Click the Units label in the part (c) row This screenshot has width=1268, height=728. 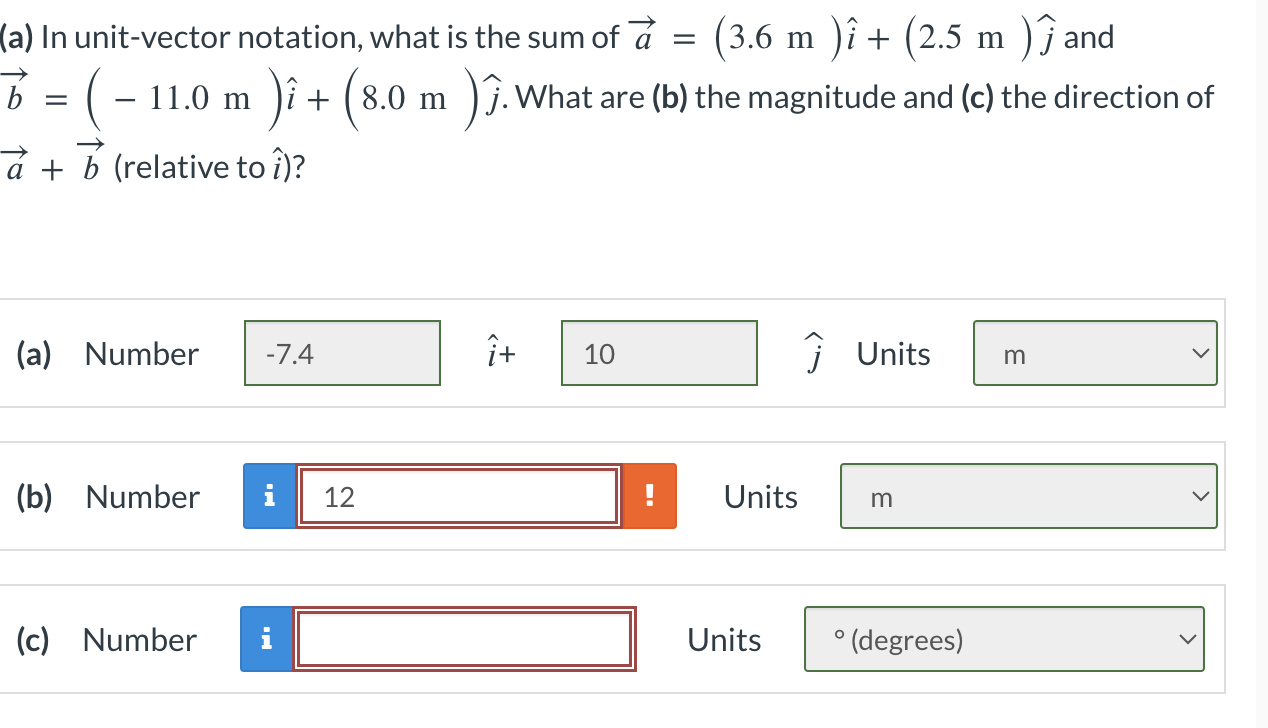point(724,640)
